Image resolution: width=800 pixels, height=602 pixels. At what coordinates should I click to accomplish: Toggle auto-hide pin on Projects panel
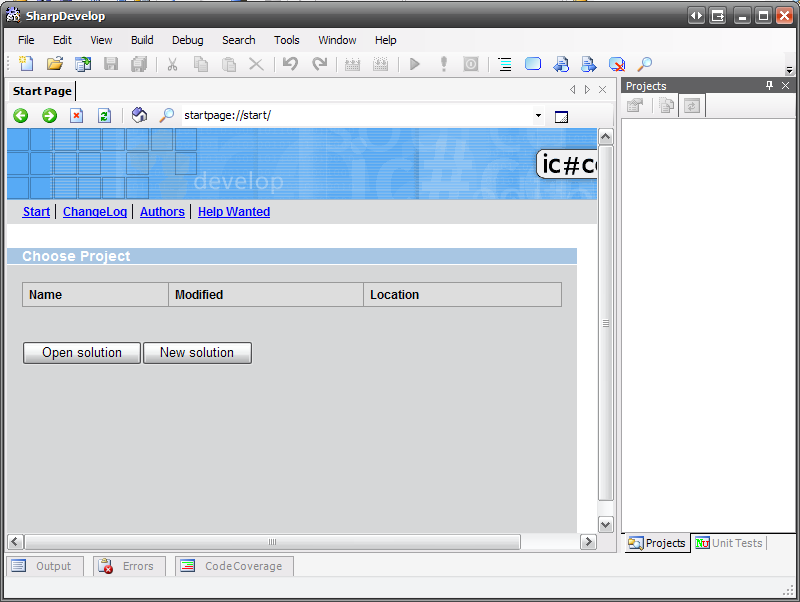[x=769, y=86]
